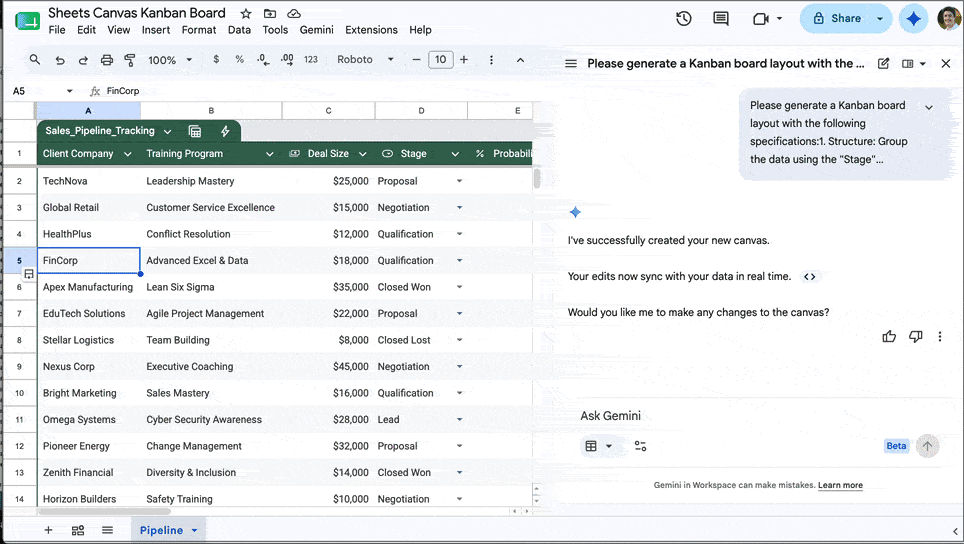The image size is (964, 544).
Task: Open the comments icon
Action: click(x=721, y=18)
